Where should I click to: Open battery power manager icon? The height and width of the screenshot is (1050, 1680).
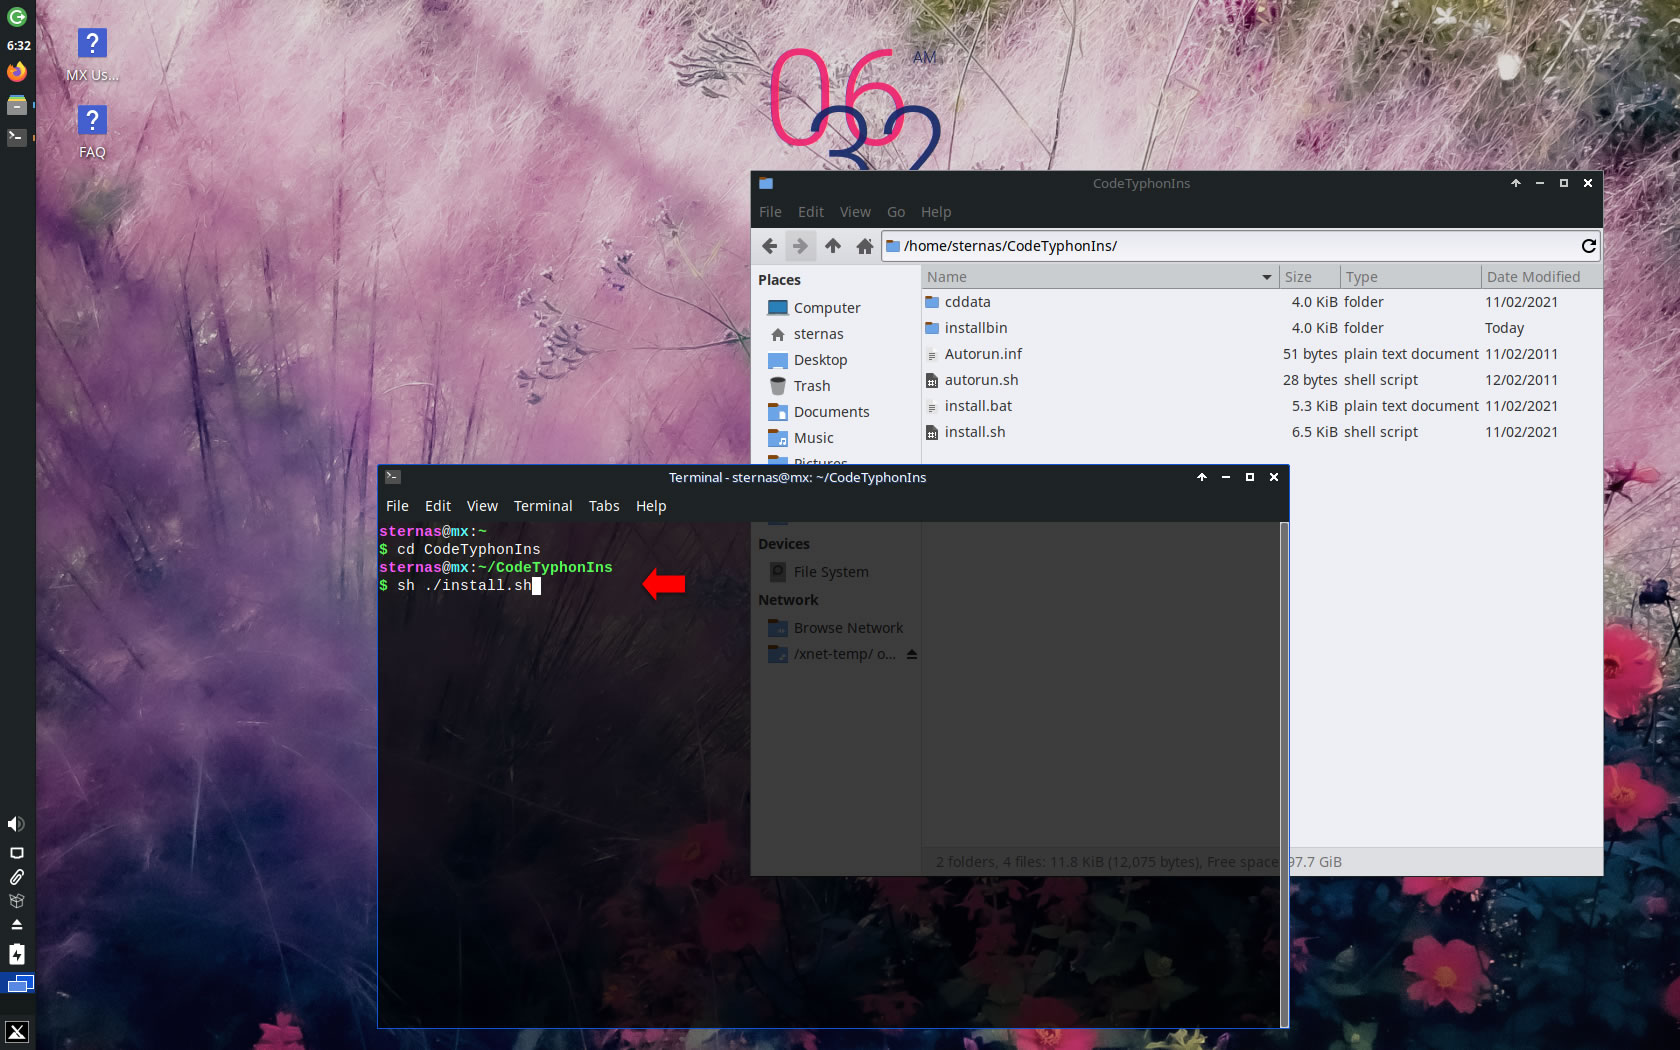(x=17, y=954)
